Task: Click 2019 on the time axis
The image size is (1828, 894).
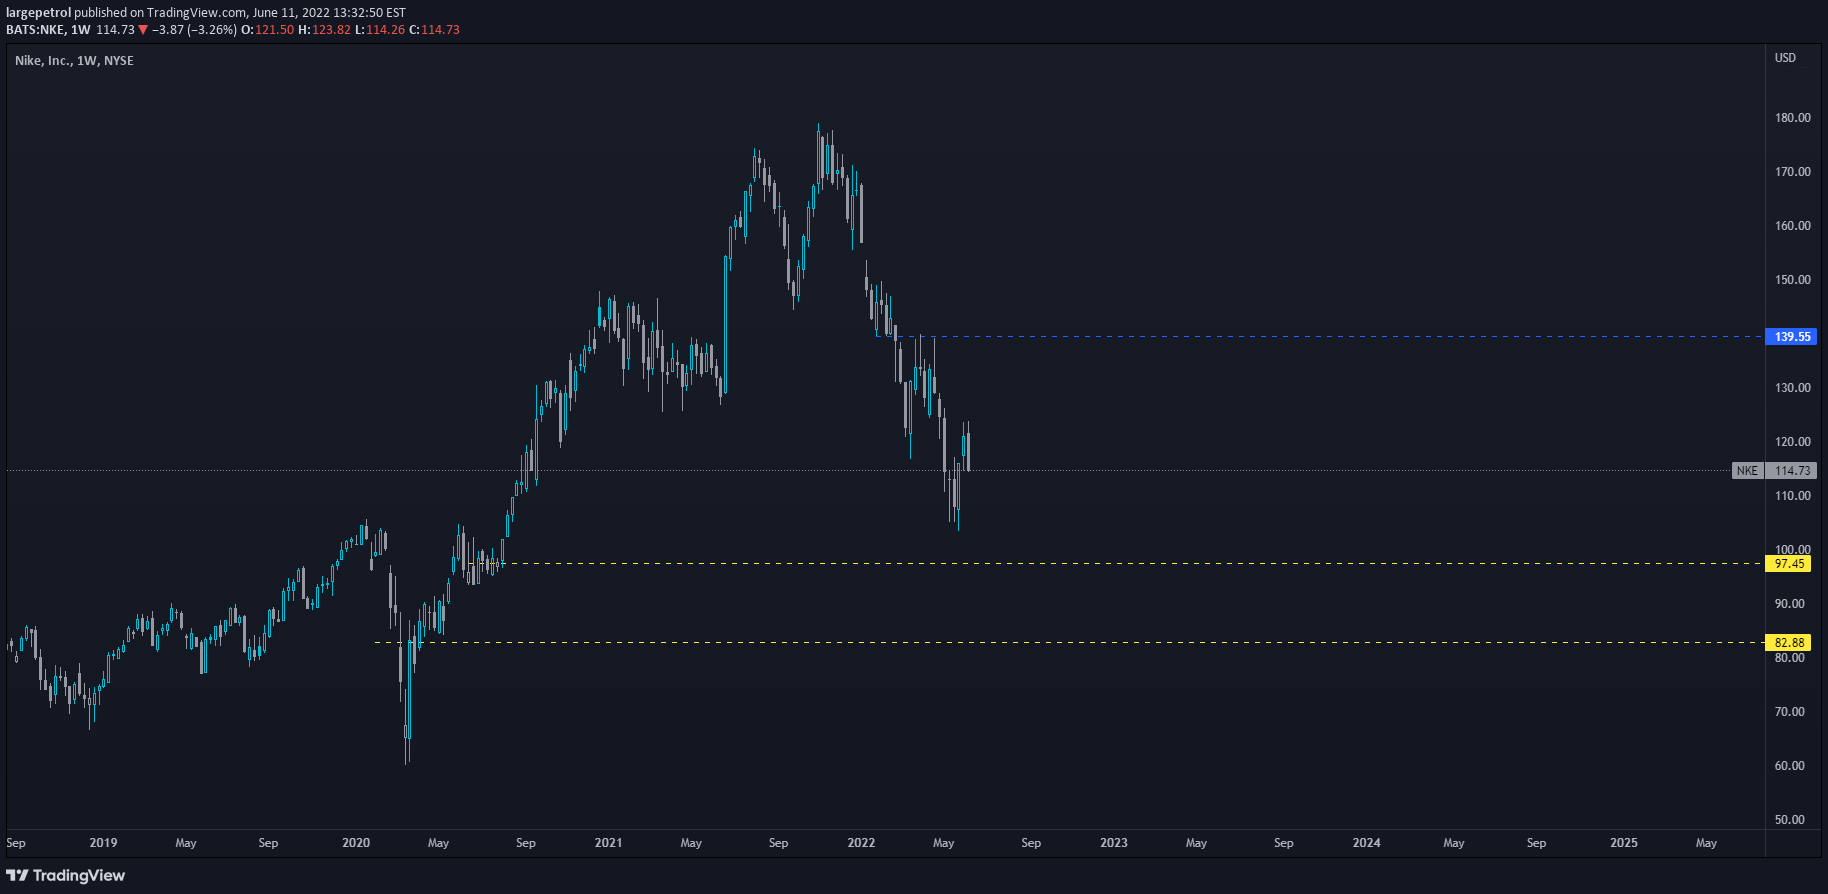Action: coord(103,843)
